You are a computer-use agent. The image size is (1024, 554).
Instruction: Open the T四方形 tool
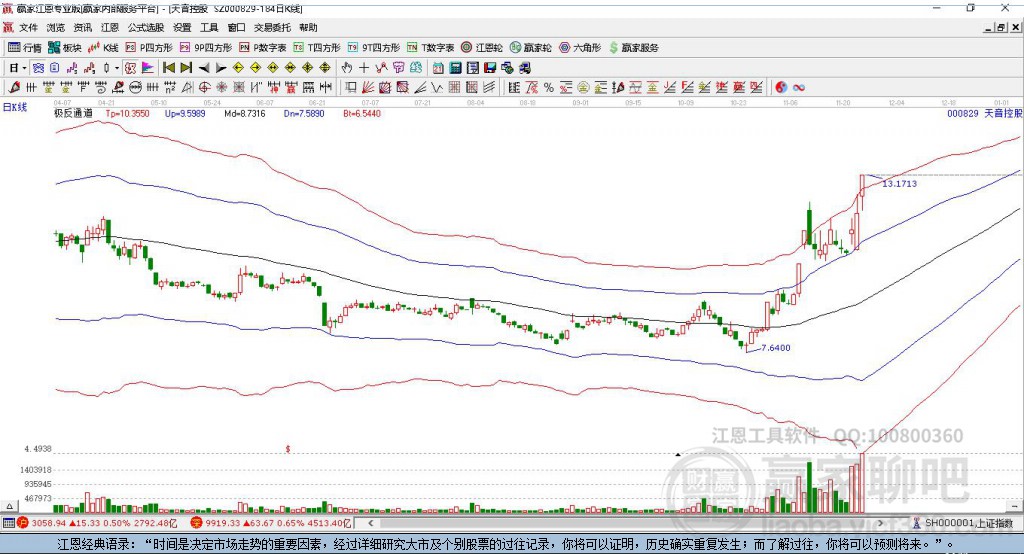[317, 48]
